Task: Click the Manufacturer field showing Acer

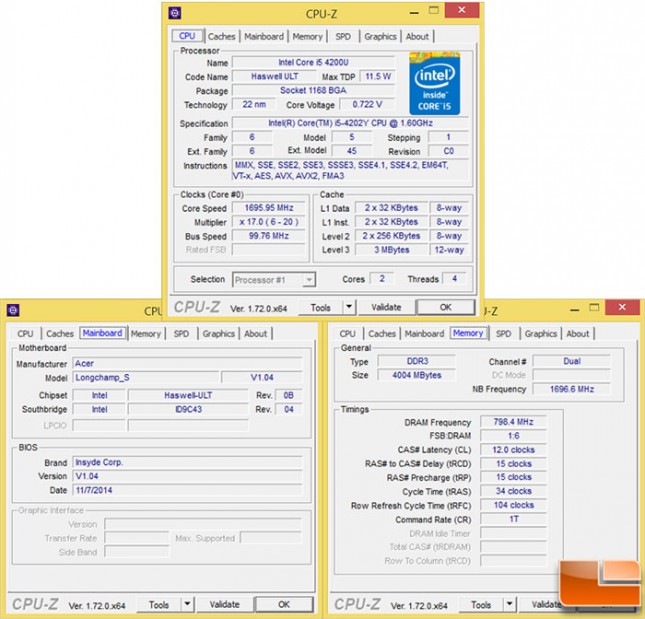Action: (x=188, y=363)
